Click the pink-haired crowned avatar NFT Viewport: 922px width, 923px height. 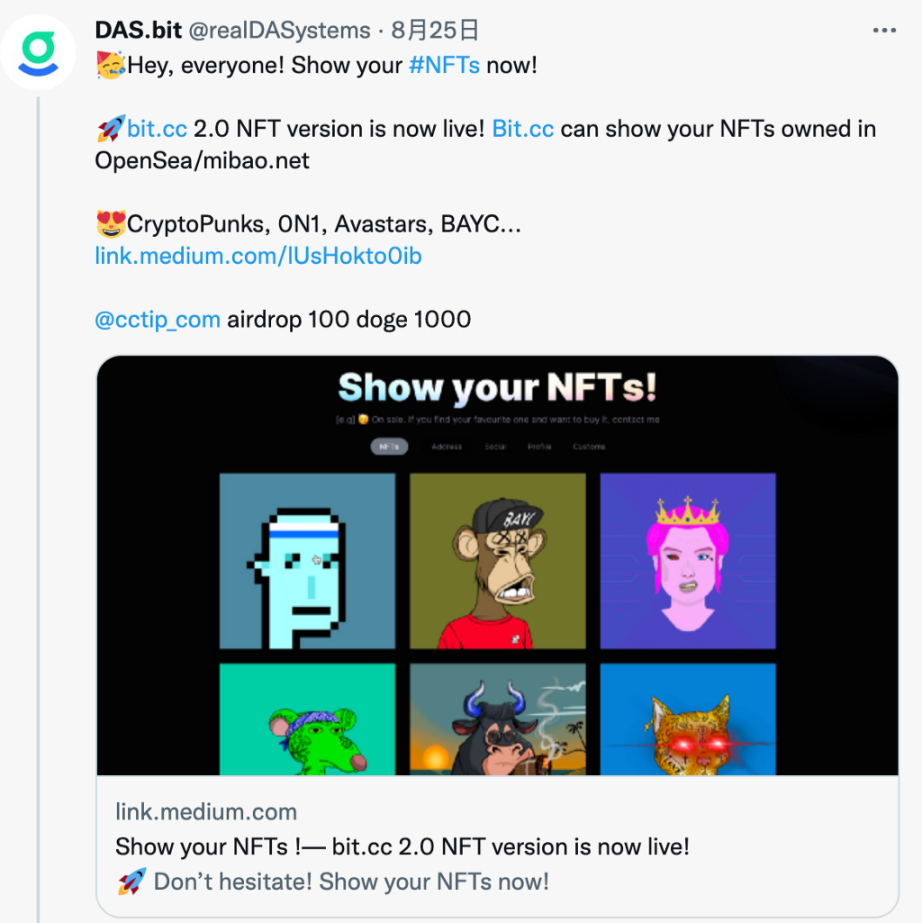[x=688, y=561]
